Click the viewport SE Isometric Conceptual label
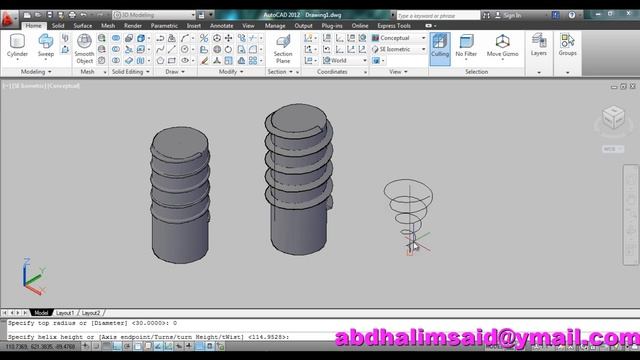This screenshot has width=640, height=360. [x=42, y=86]
